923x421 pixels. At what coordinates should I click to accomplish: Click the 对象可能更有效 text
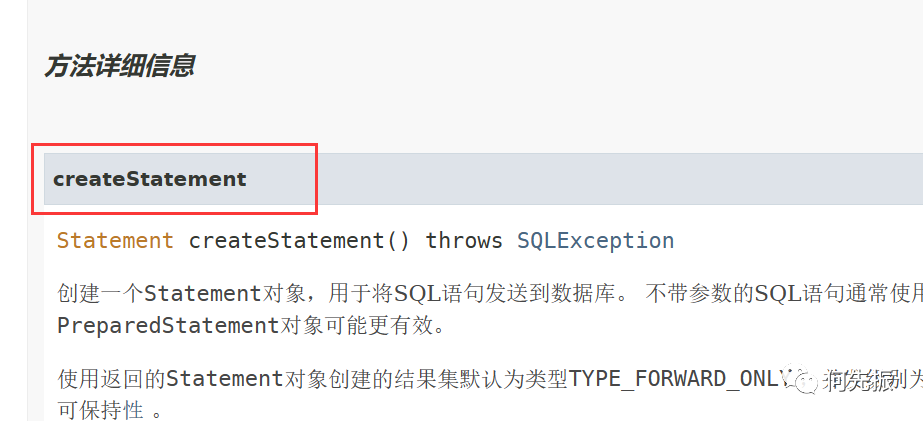click(x=362, y=326)
